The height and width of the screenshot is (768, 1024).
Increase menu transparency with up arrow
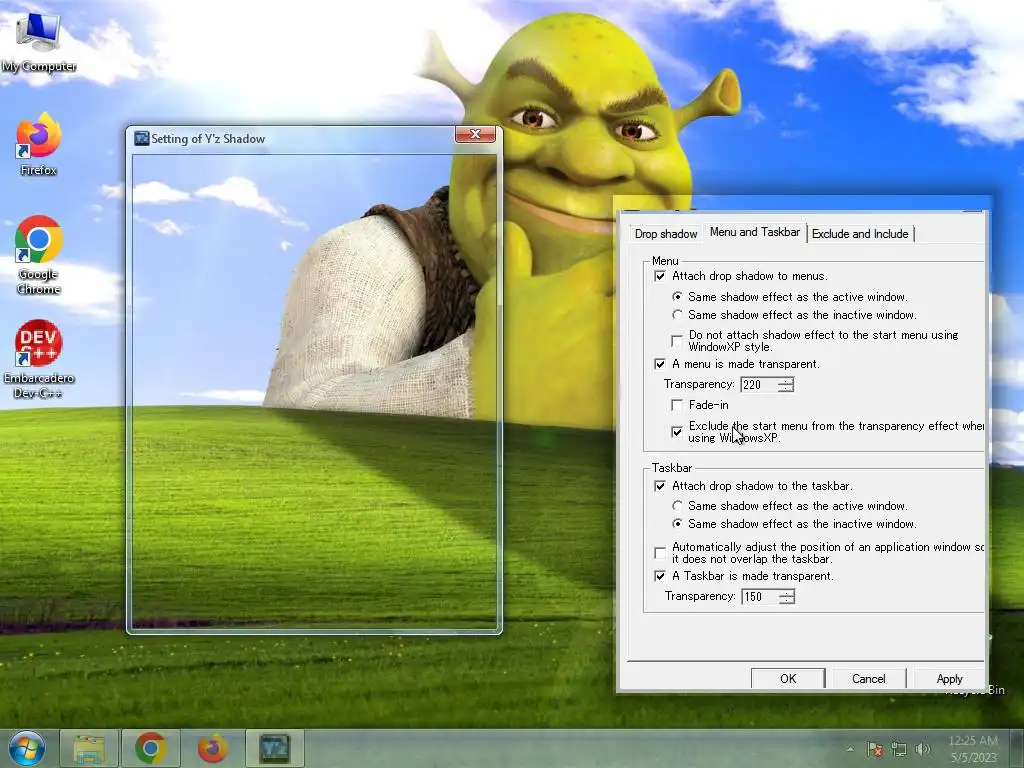(x=786, y=381)
